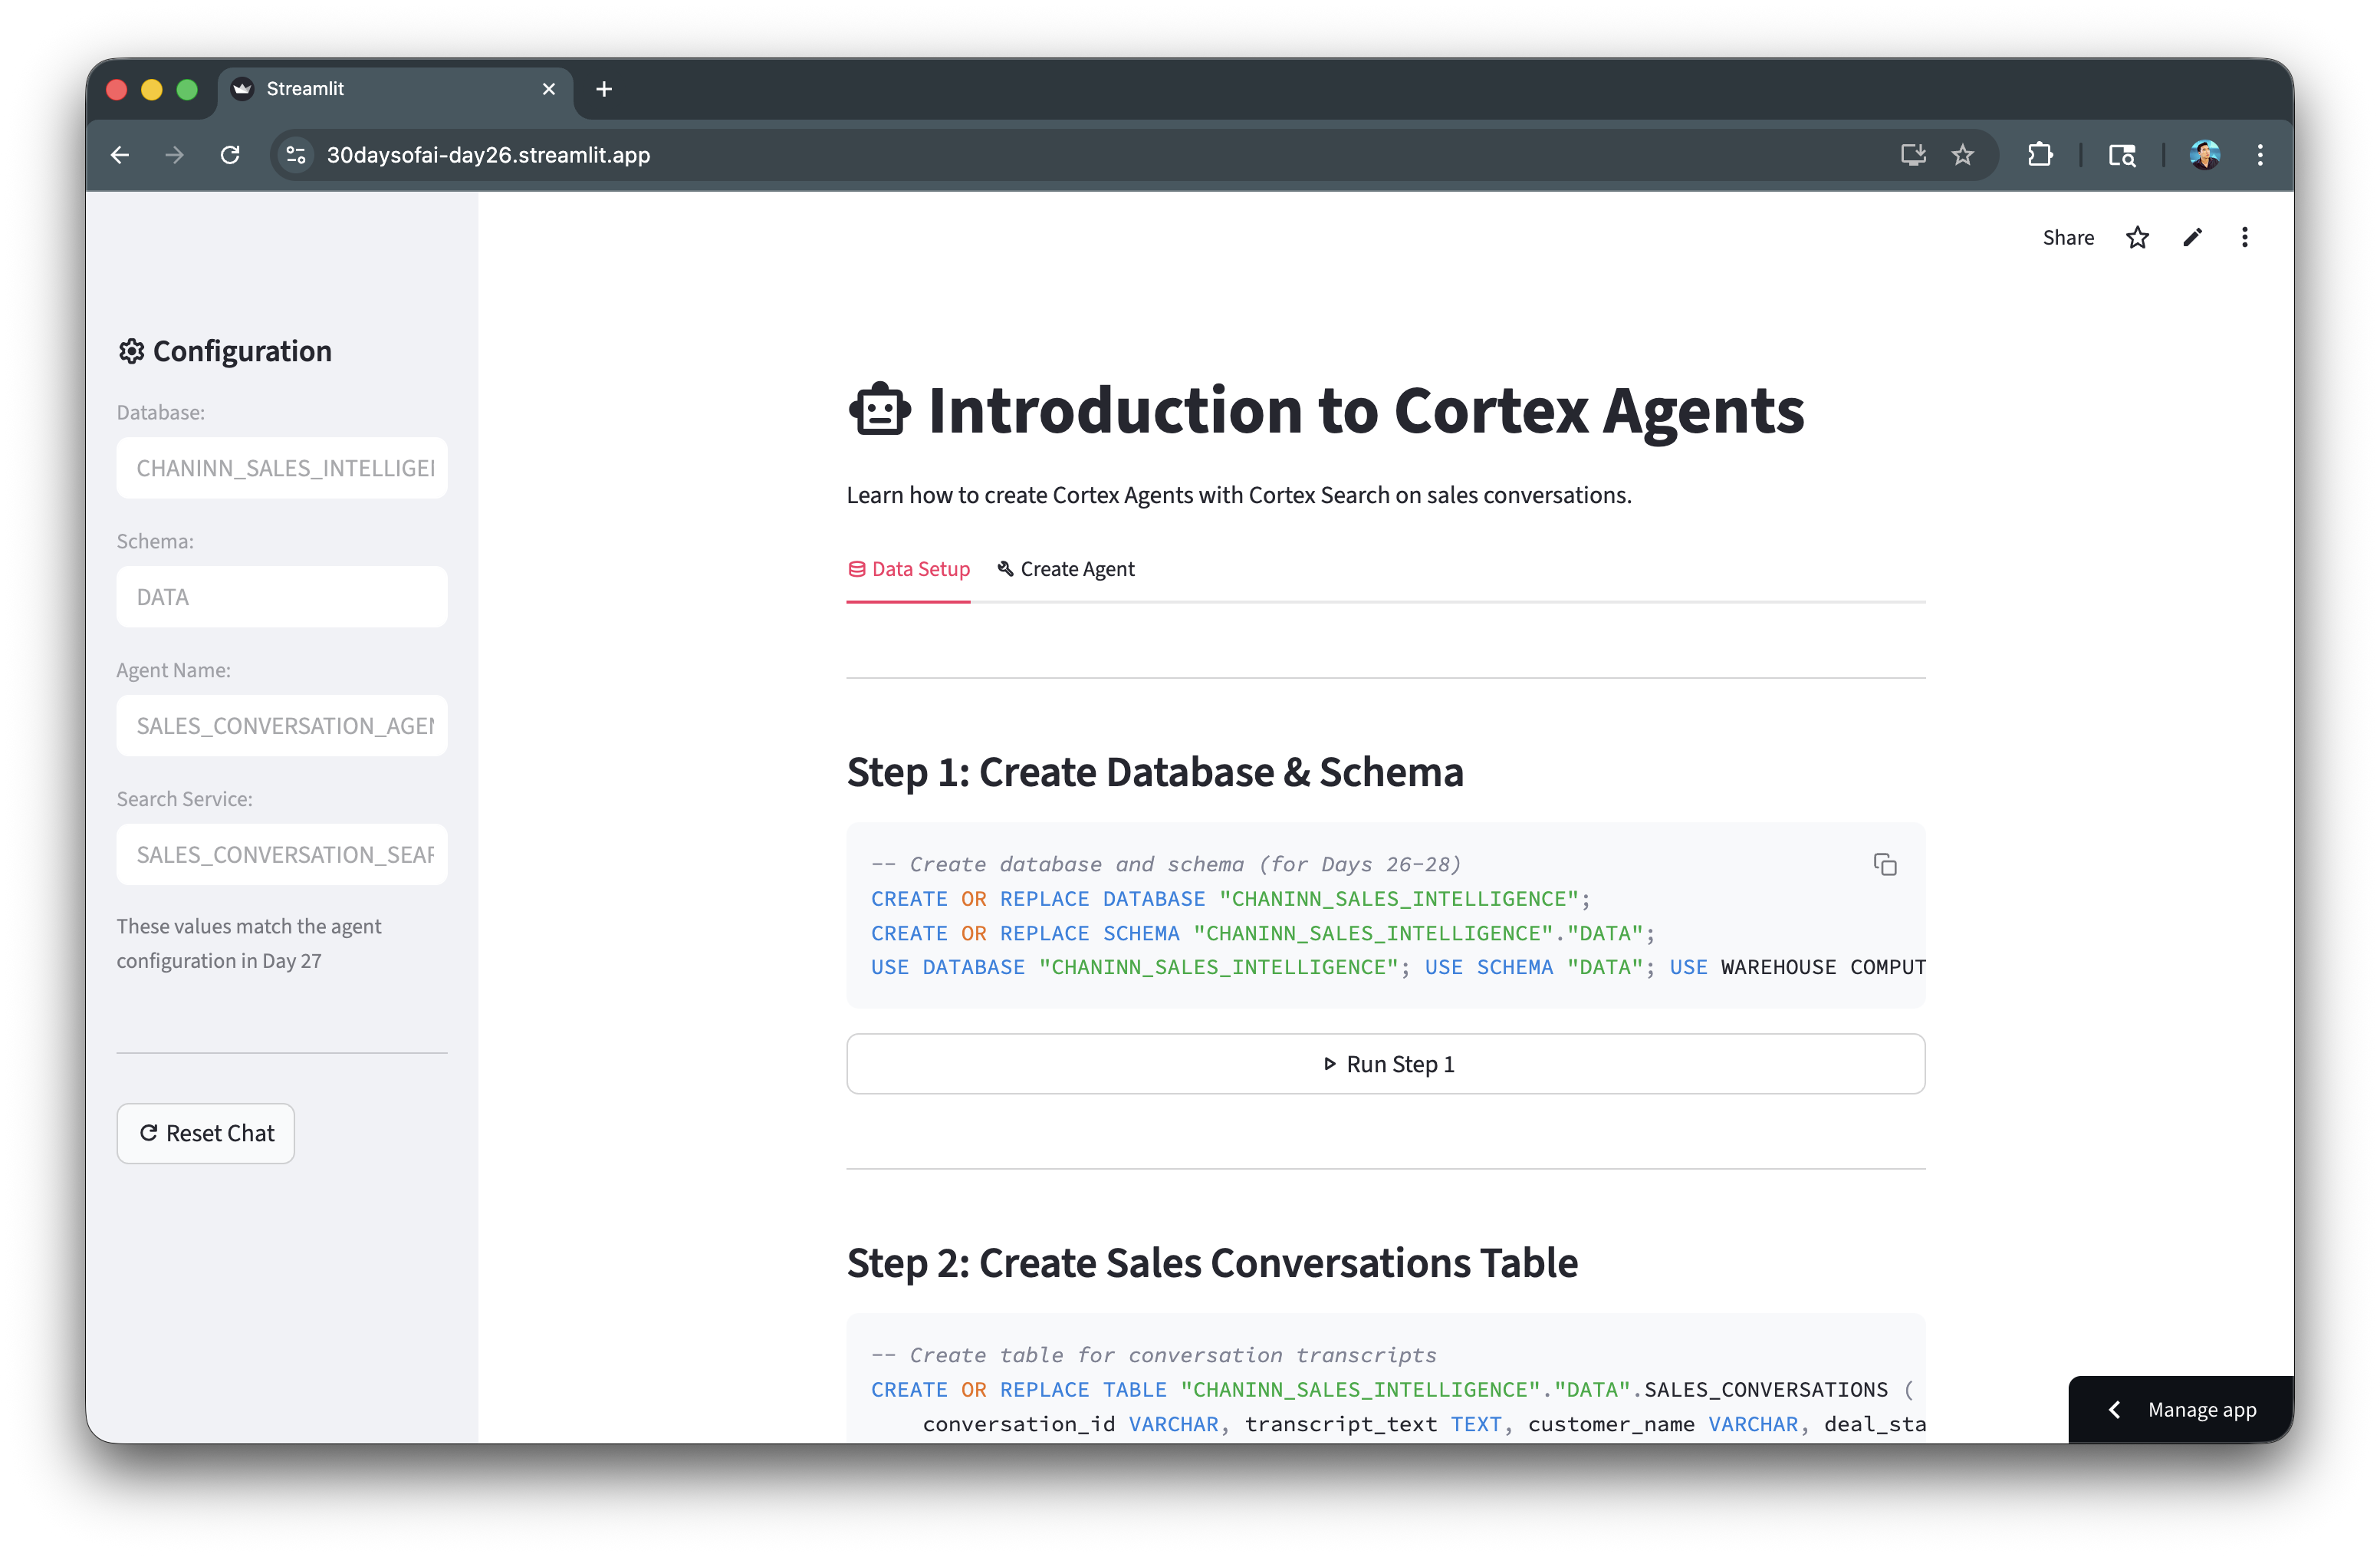
Task: Reload the page with the refresh icon
Action: point(230,155)
